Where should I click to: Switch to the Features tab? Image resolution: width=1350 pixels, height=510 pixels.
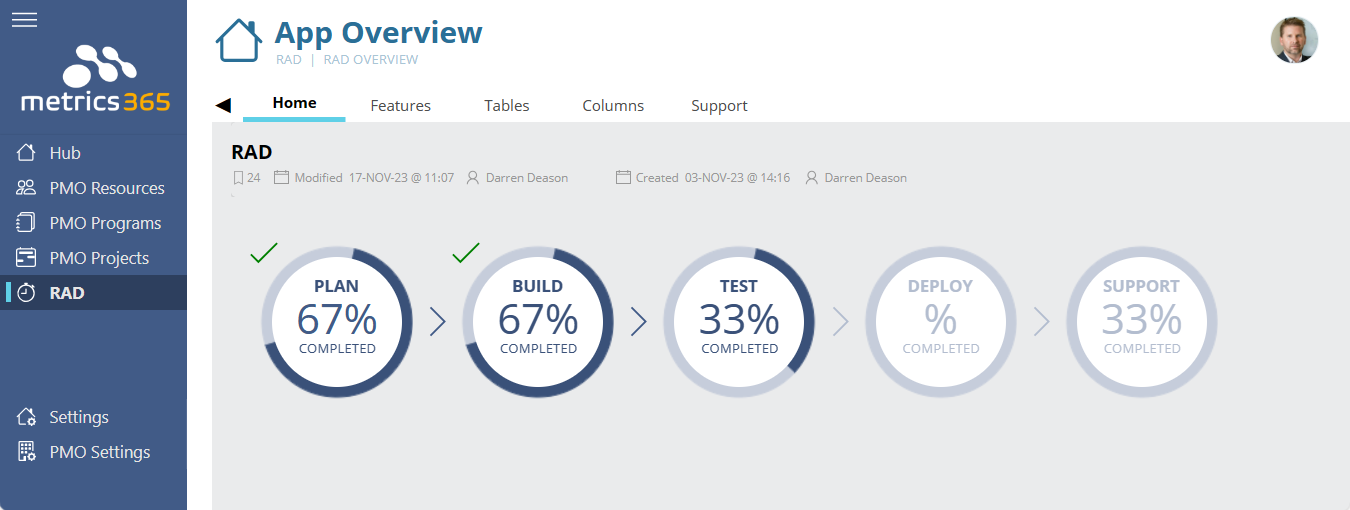click(400, 105)
